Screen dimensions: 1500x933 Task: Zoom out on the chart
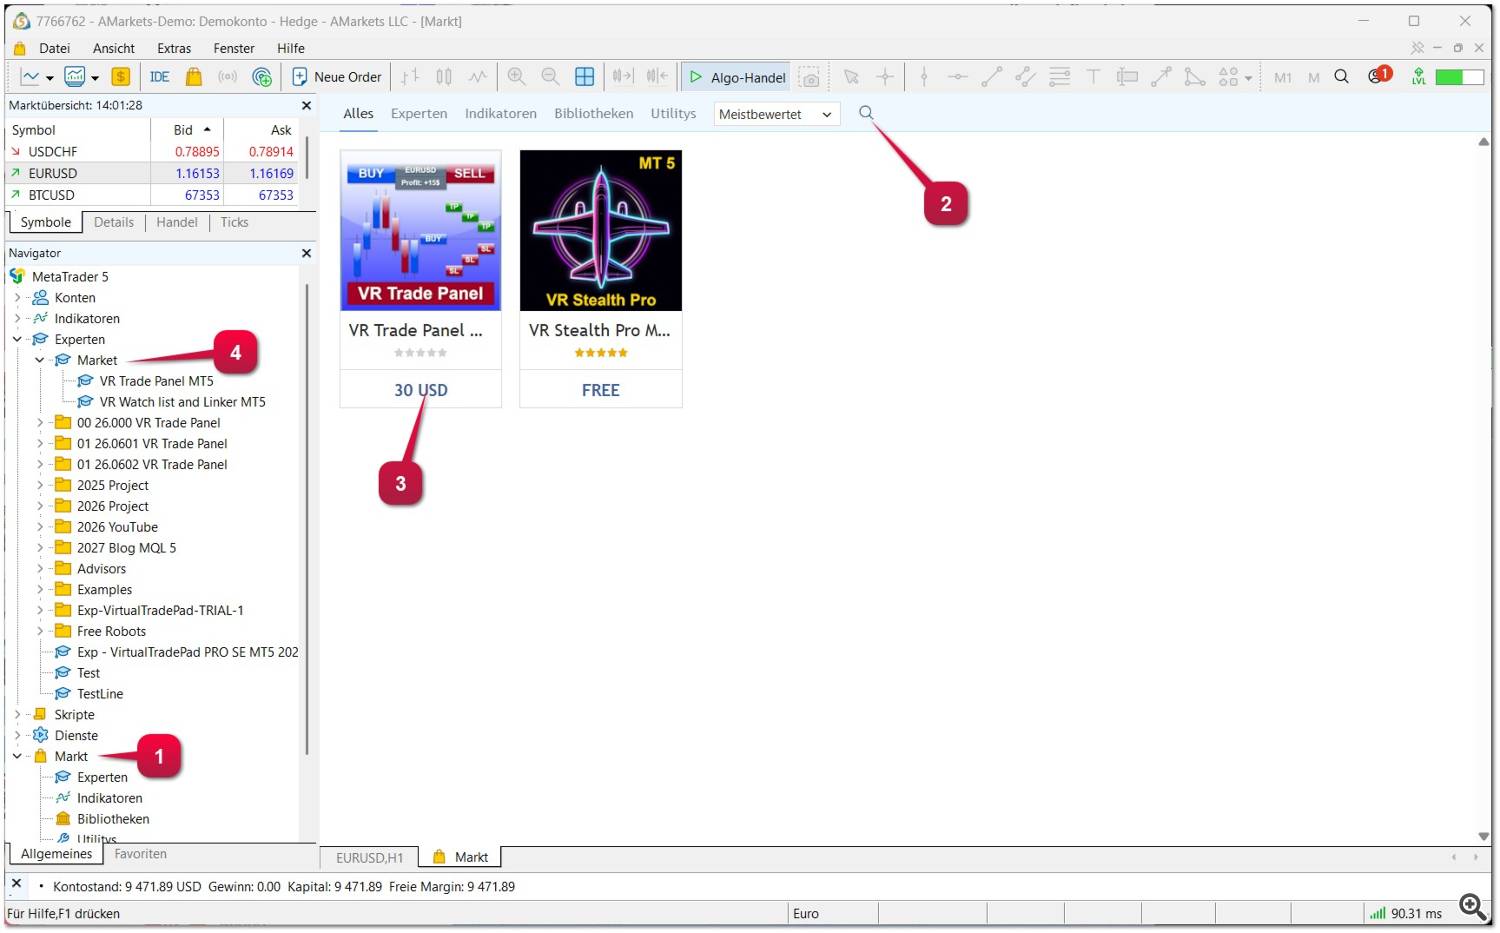tap(550, 77)
